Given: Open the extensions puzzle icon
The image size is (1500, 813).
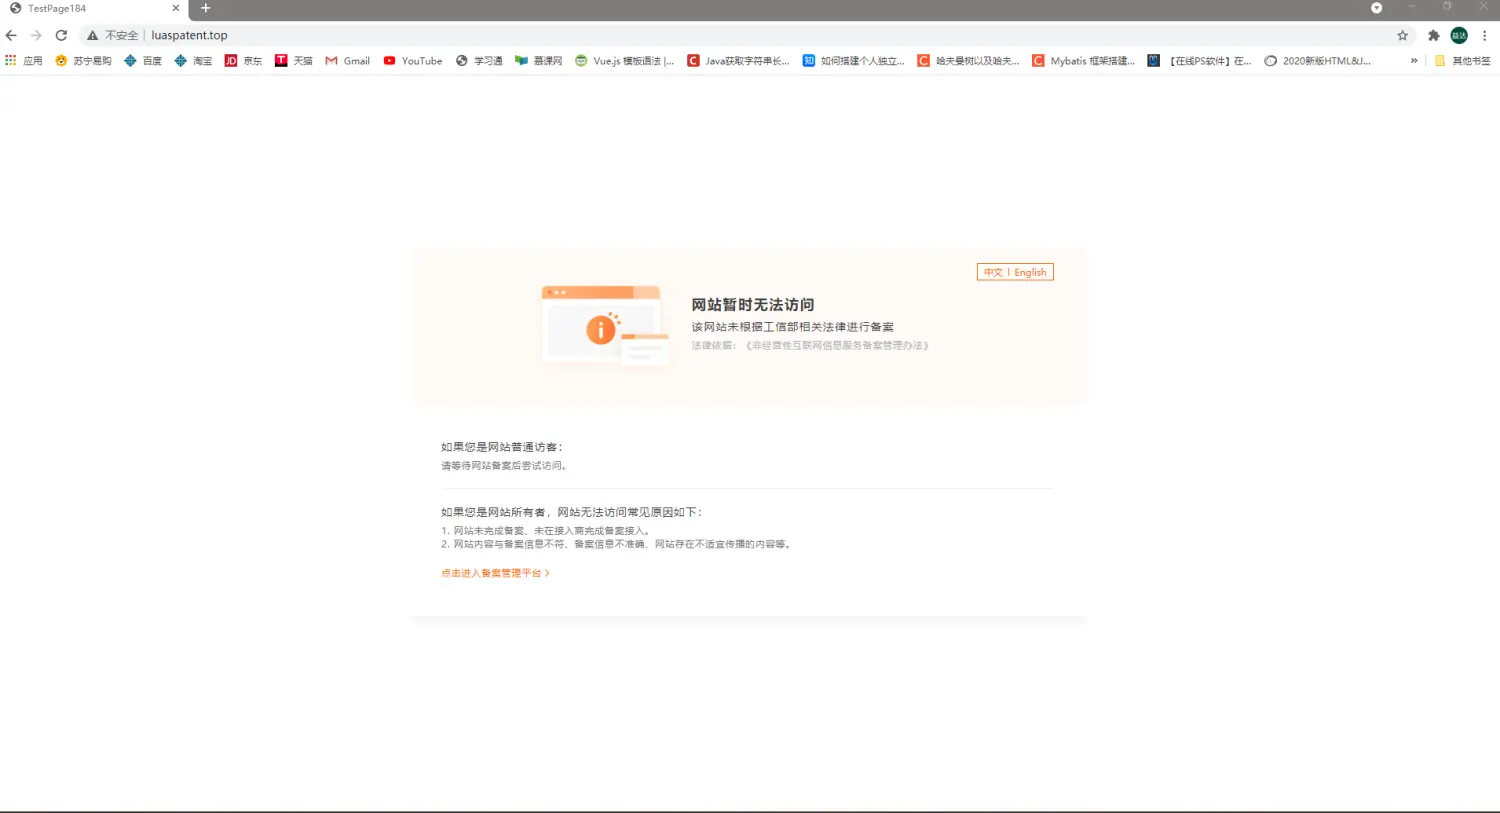Looking at the screenshot, I should pyautogui.click(x=1433, y=35).
